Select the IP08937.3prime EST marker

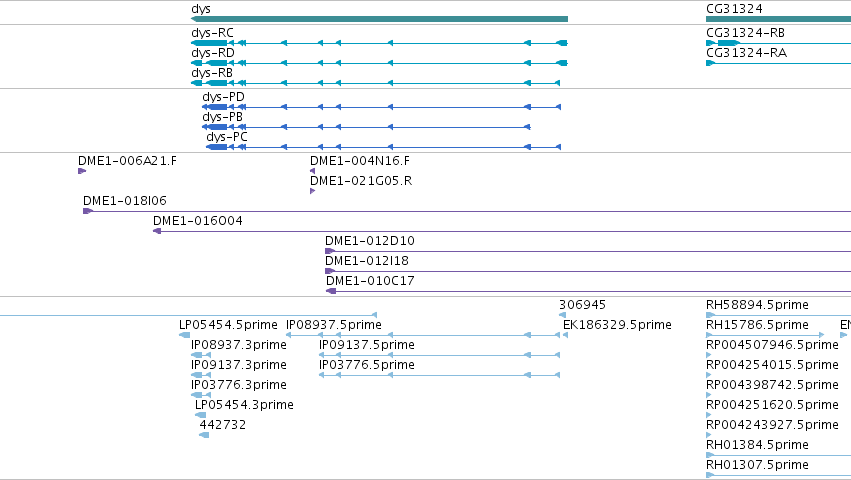click(x=201, y=355)
